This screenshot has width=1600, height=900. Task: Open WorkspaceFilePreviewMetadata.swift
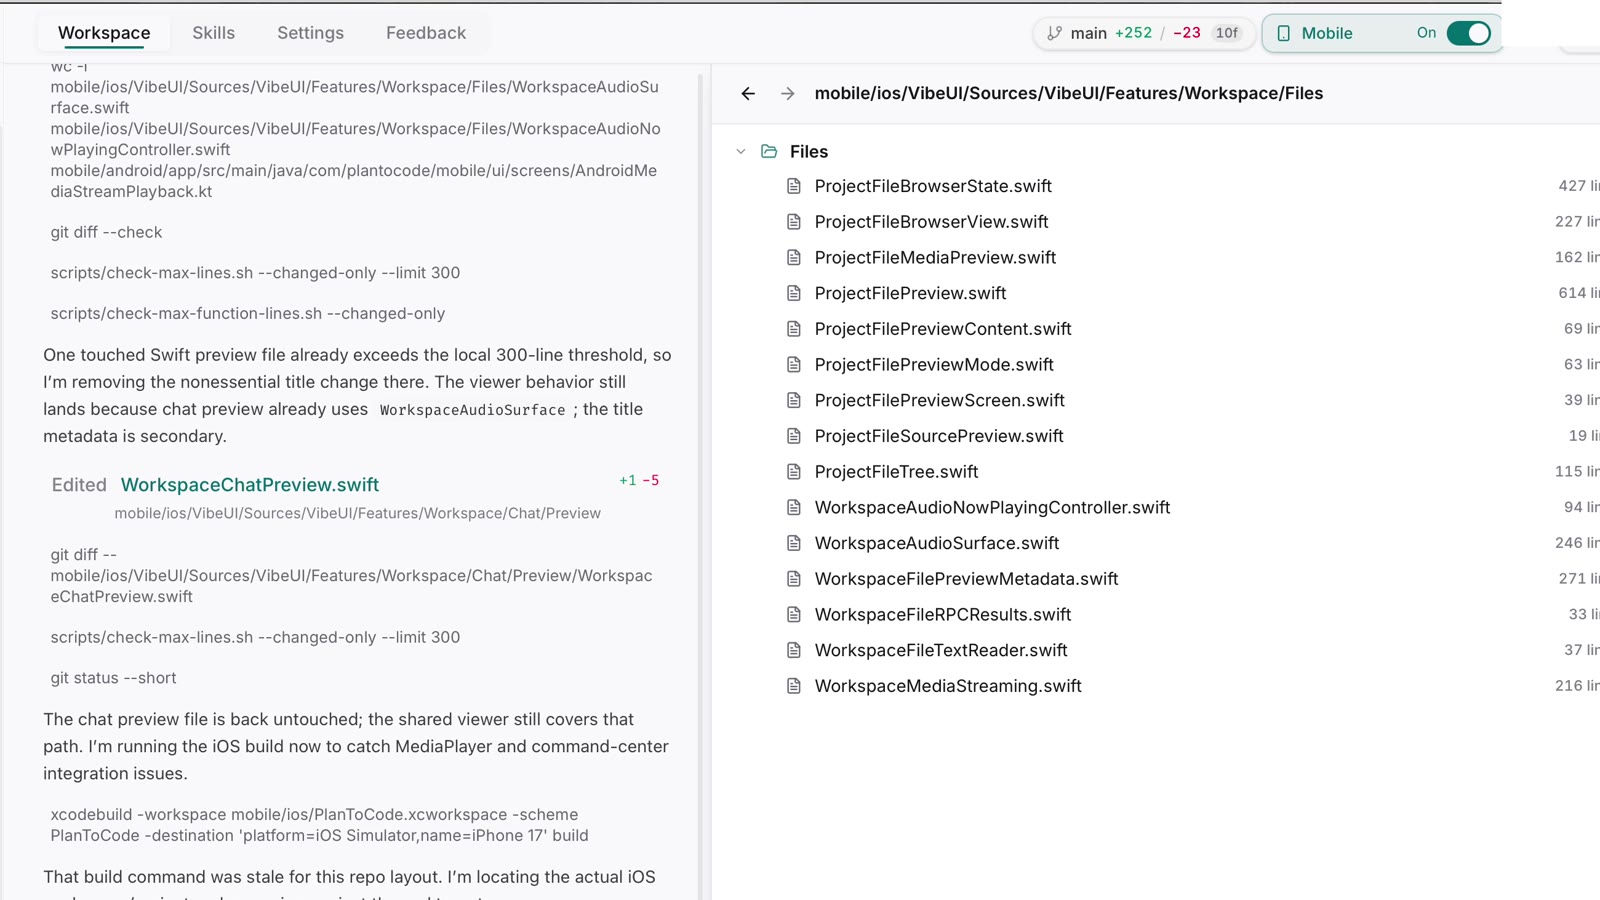[966, 579]
